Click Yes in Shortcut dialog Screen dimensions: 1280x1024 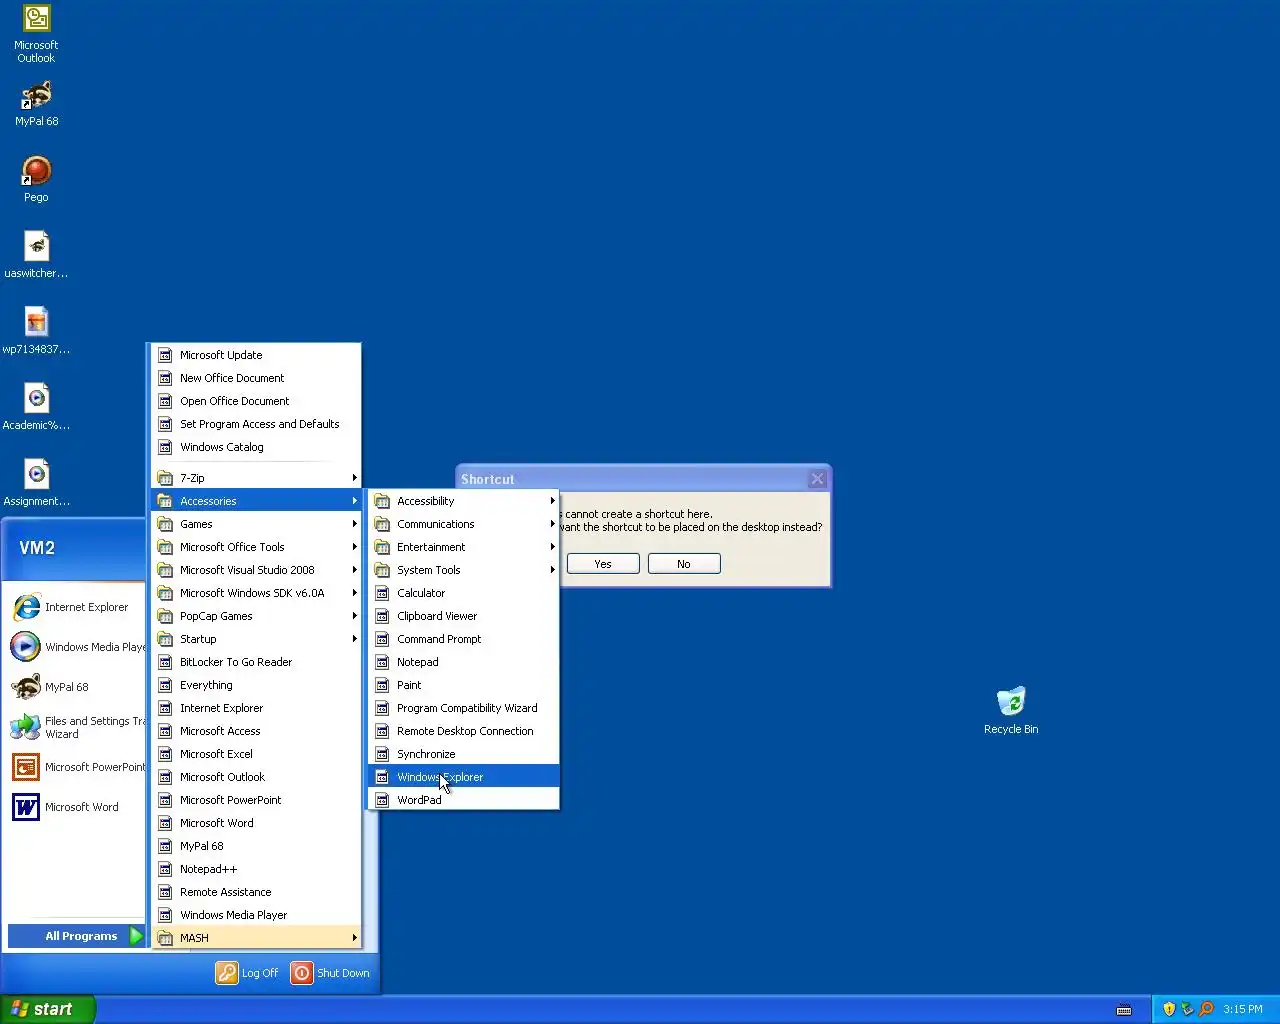click(603, 564)
